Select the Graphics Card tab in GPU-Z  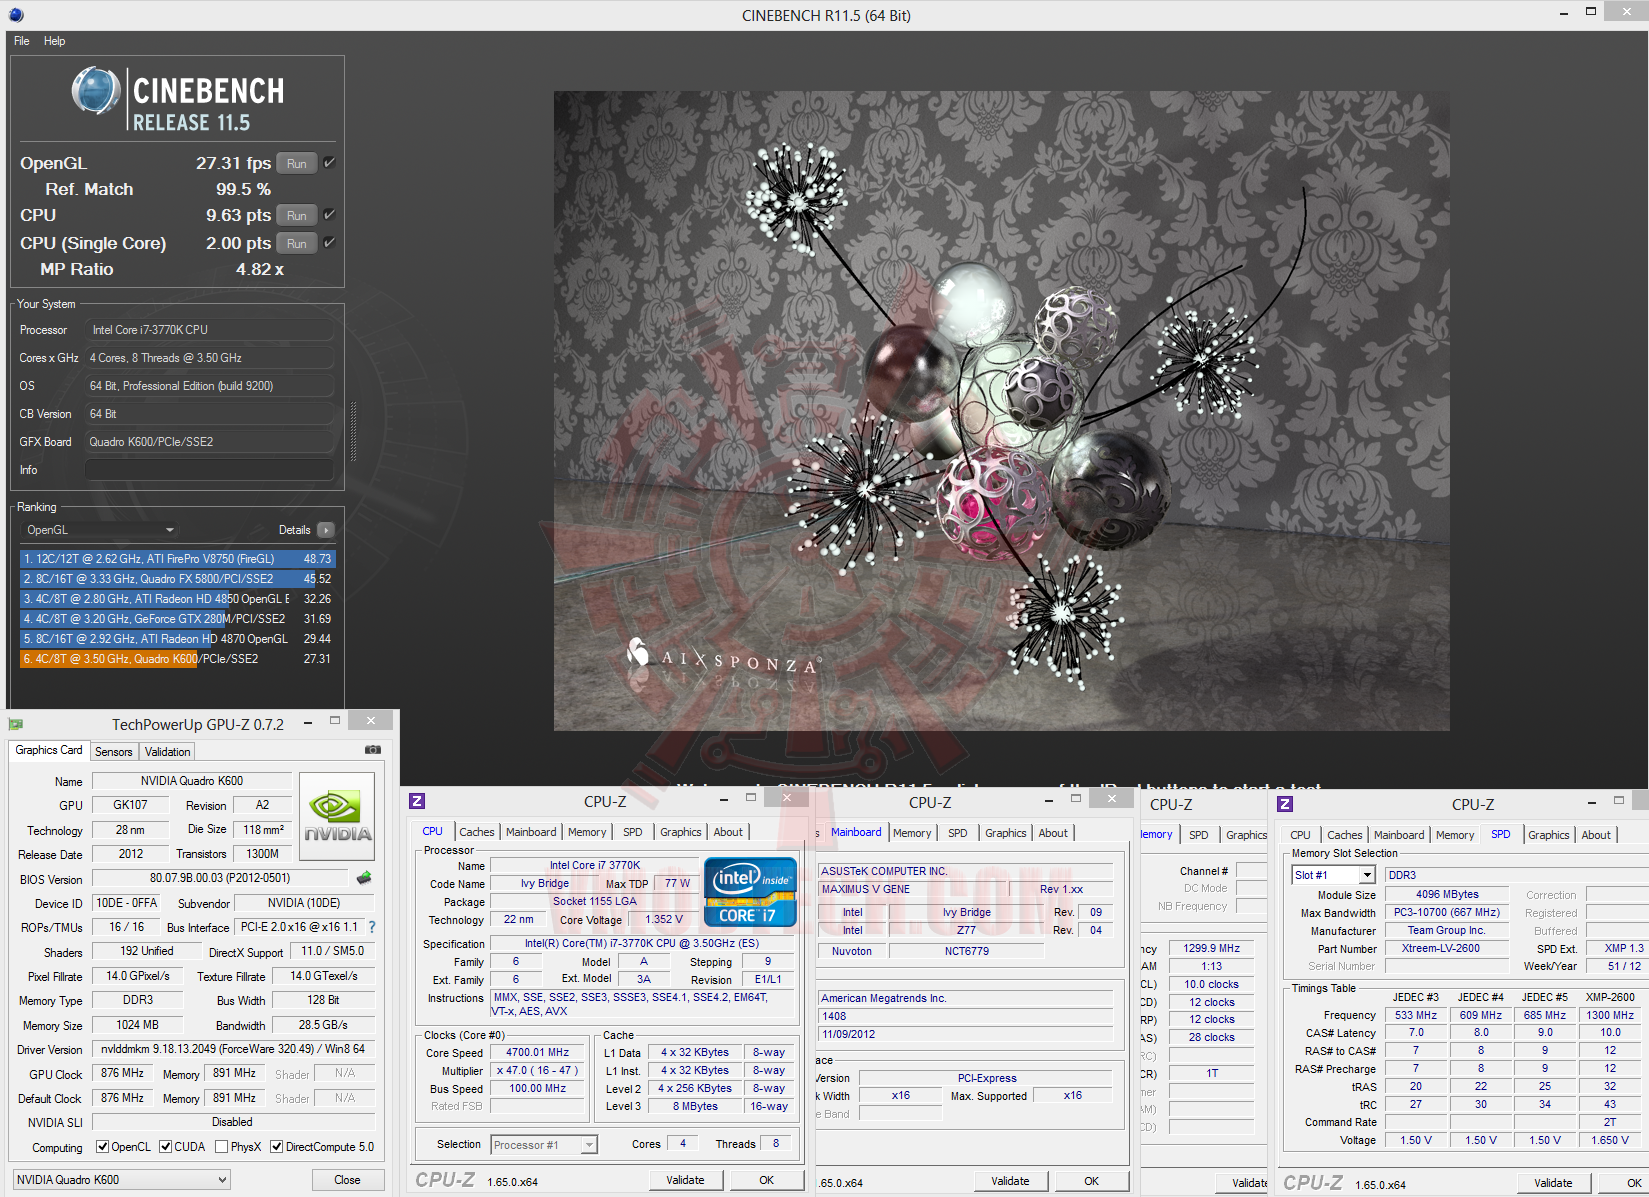[x=49, y=750]
